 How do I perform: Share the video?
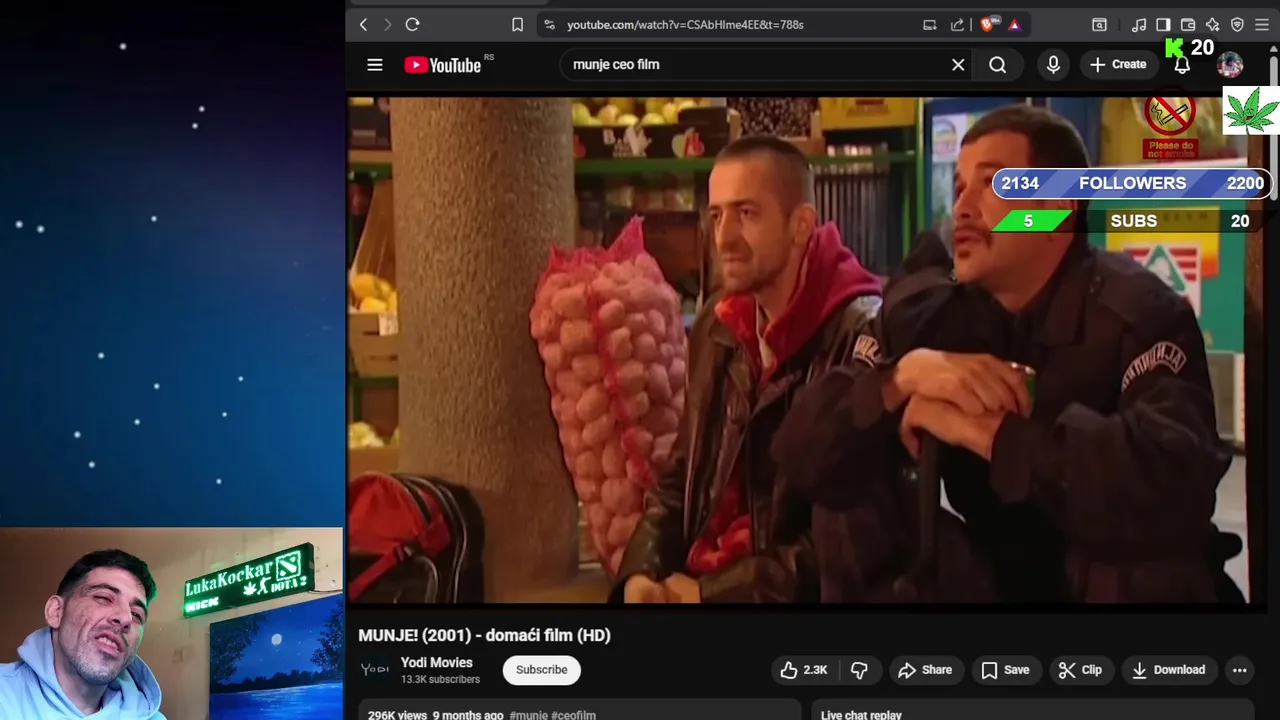point(925,670)
